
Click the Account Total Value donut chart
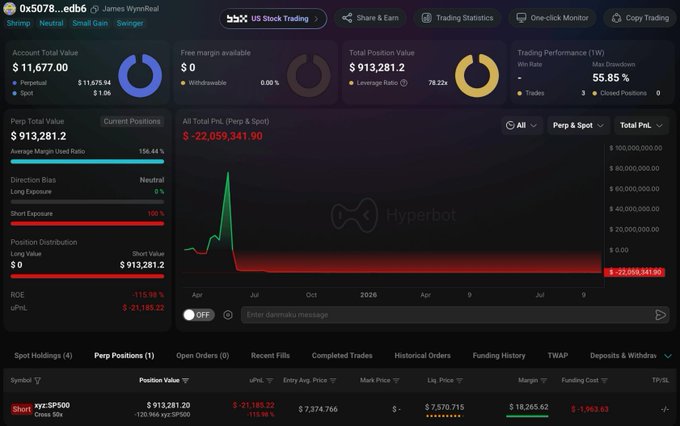(140, 75)
